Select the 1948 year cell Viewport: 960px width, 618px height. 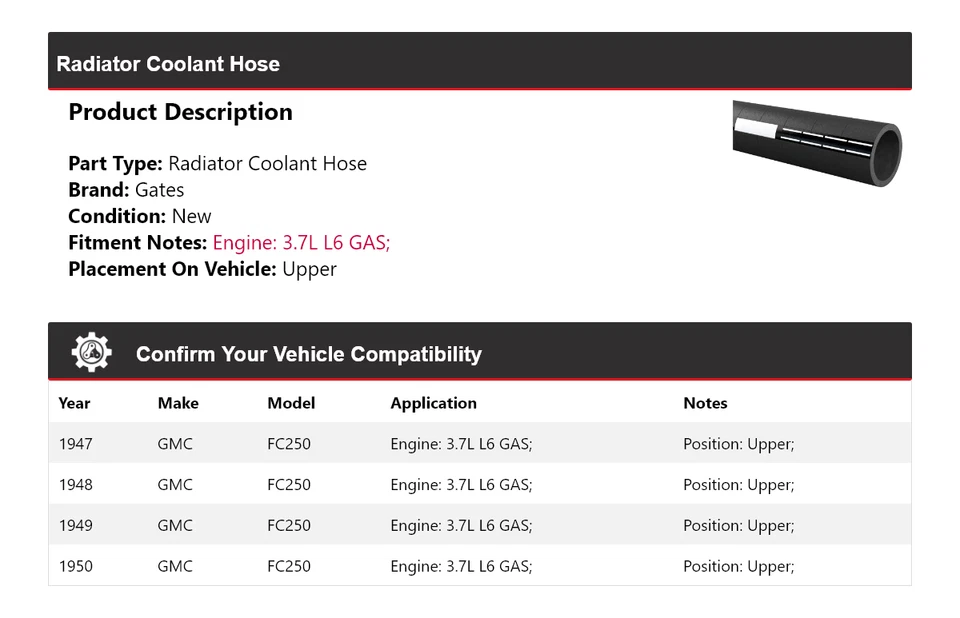pos(75,485)
